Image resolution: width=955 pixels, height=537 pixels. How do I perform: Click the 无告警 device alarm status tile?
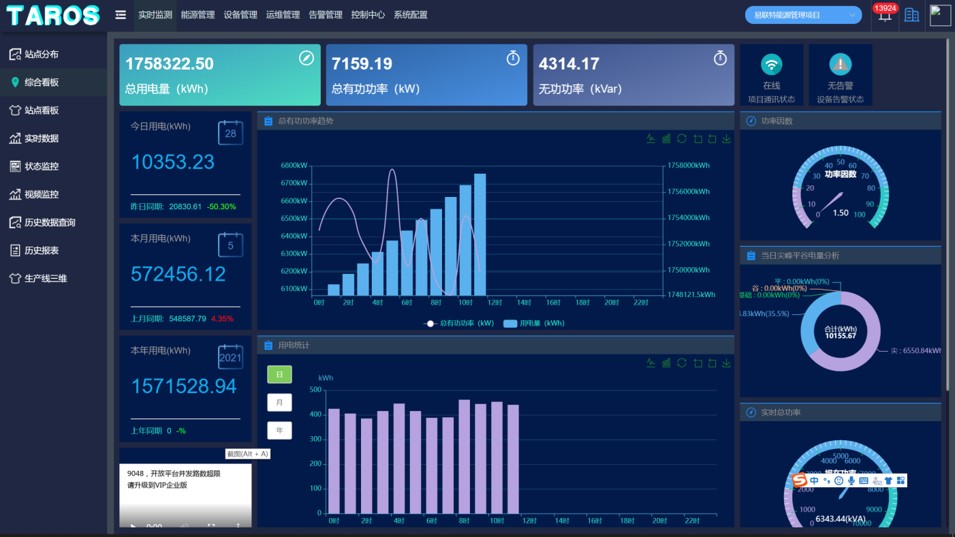pyautogui.click(x=840, y=75)
